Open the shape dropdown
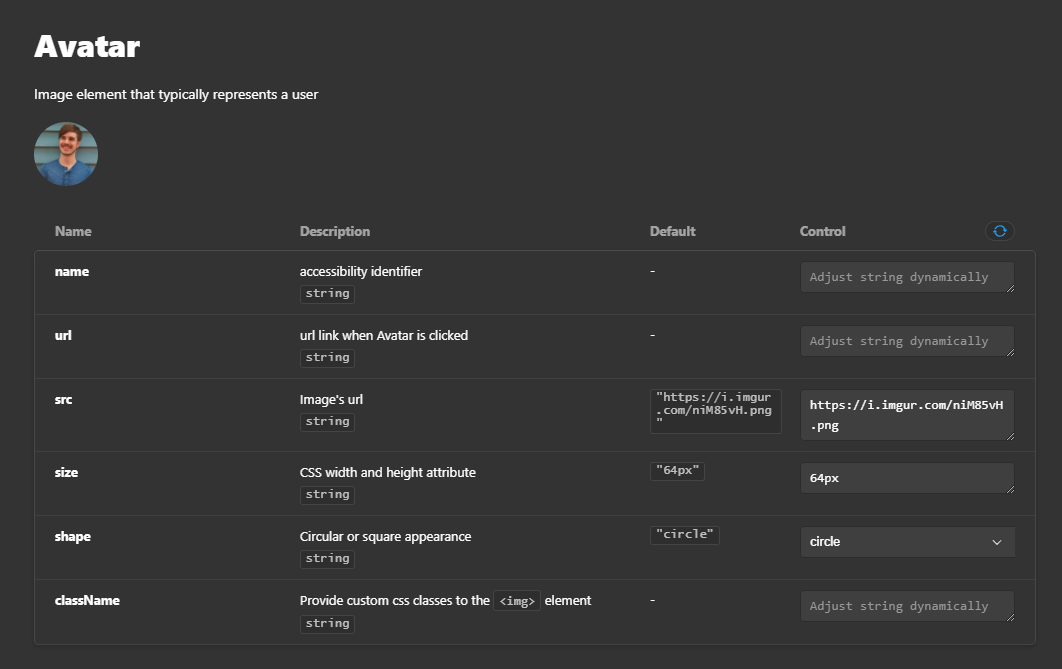Screen dimensions: 1062x669 pyautogui.click(x=907, y=541)
